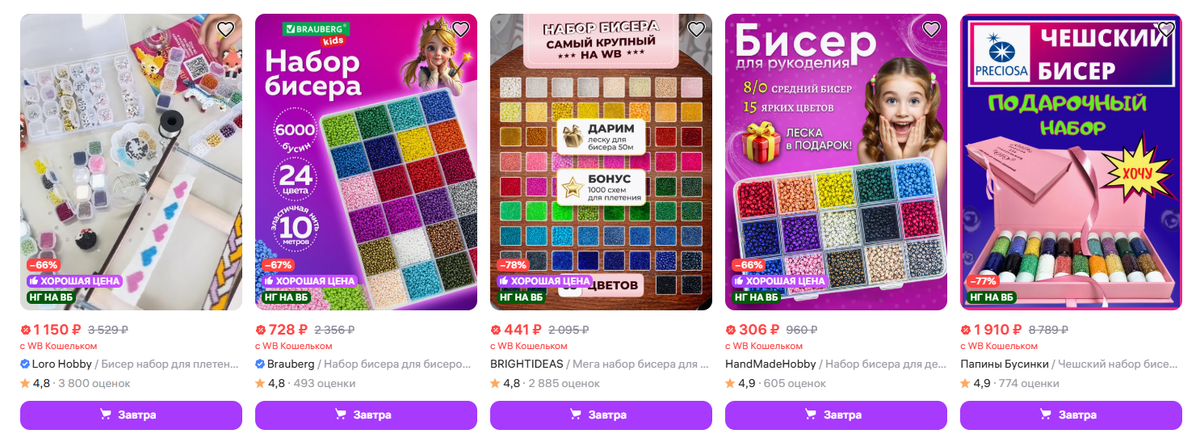Favorite the Loro Hobby bead set with heart icon

click(x=226, y=29)
